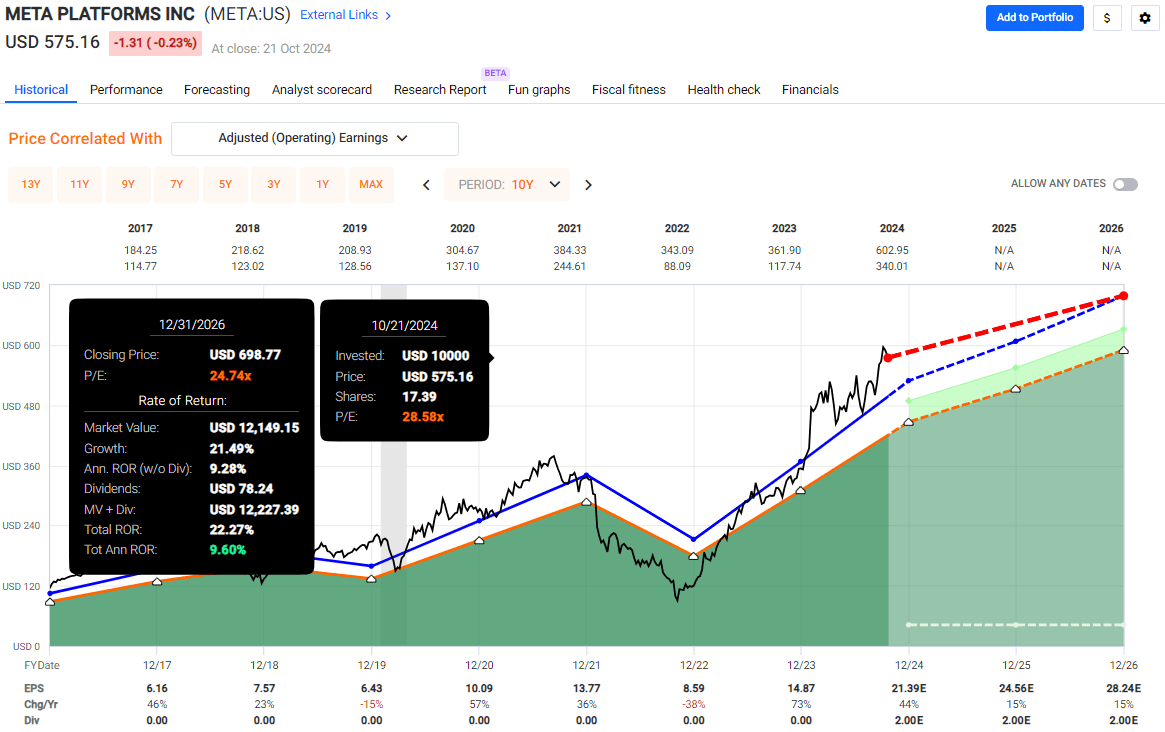This screenshot has height=732, width=1165.
Task: Click the dollar sign currency icon
Action: 1107,18
